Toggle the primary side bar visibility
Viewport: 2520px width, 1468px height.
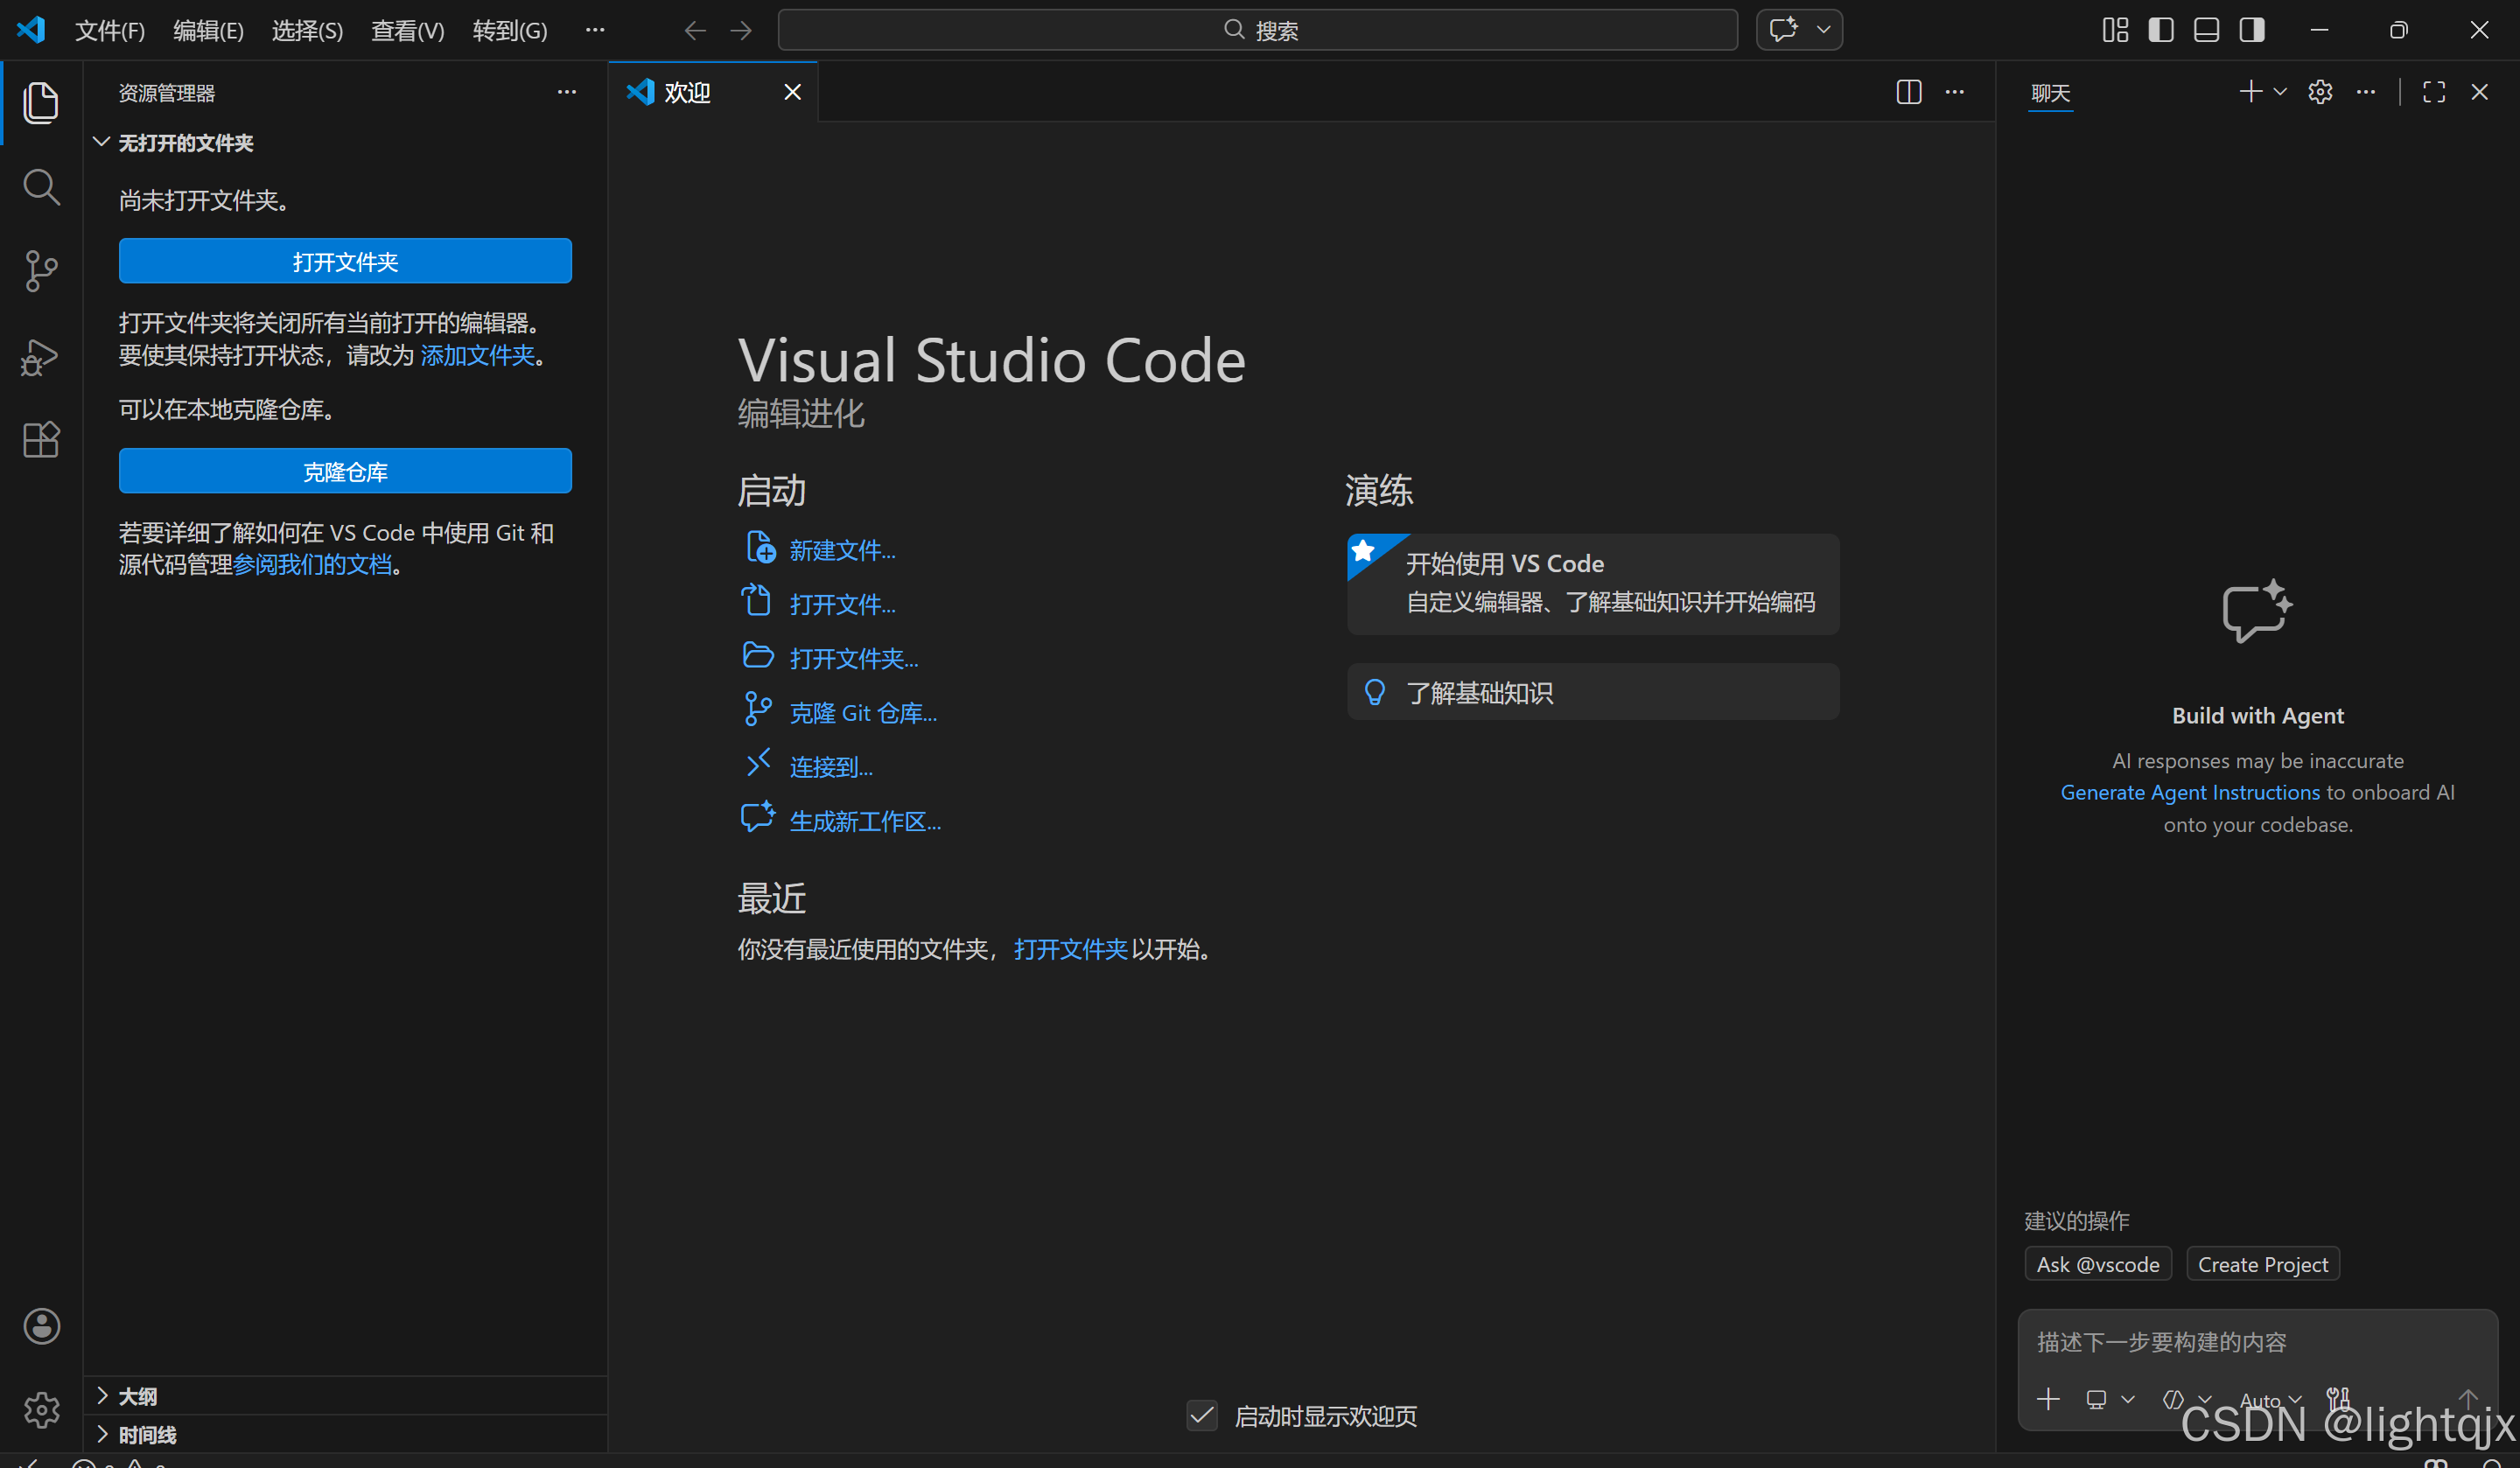2161,30
